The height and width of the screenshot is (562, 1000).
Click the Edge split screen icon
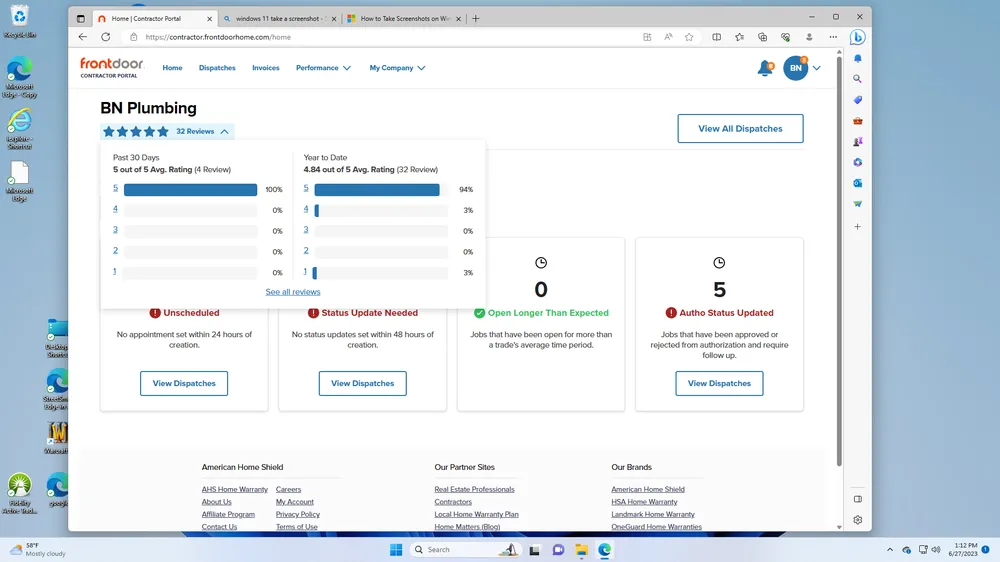coord(716,37)
